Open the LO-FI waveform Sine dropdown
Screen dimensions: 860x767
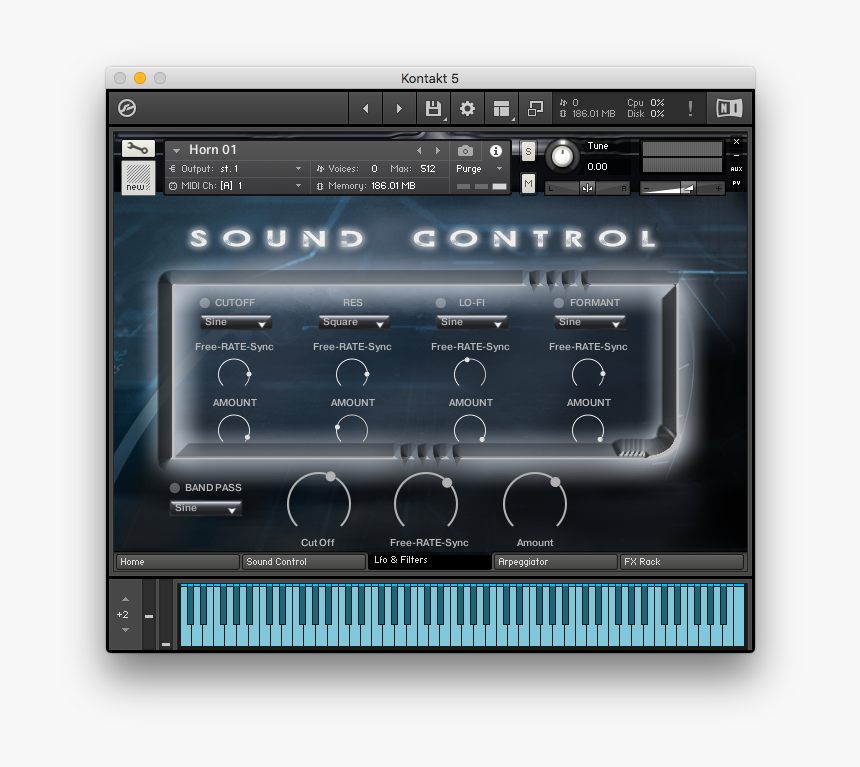tap(472, 322)
